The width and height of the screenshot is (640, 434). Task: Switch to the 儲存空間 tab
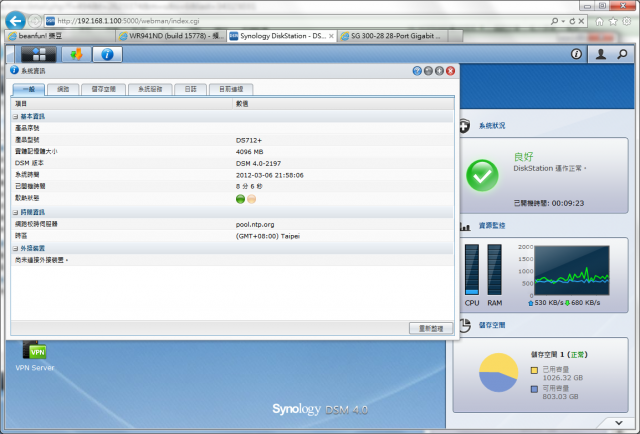103,89
